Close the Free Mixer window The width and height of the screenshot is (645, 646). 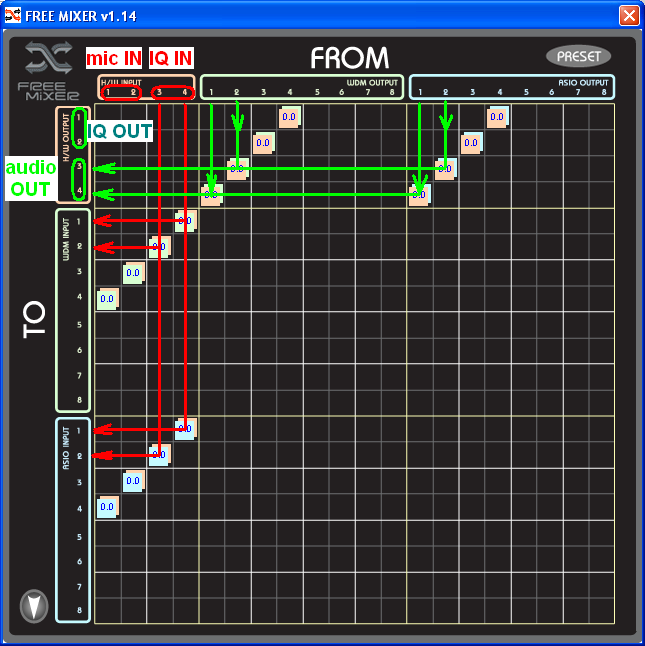tap(628, 15)
